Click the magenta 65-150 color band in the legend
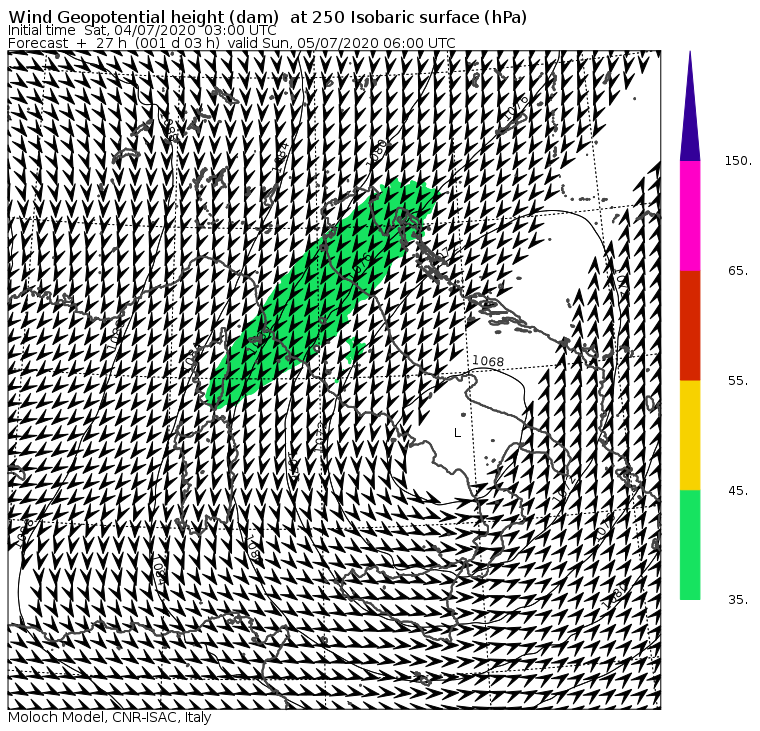The width and height of the screenshot is (760, 731). tap(690, 216)
